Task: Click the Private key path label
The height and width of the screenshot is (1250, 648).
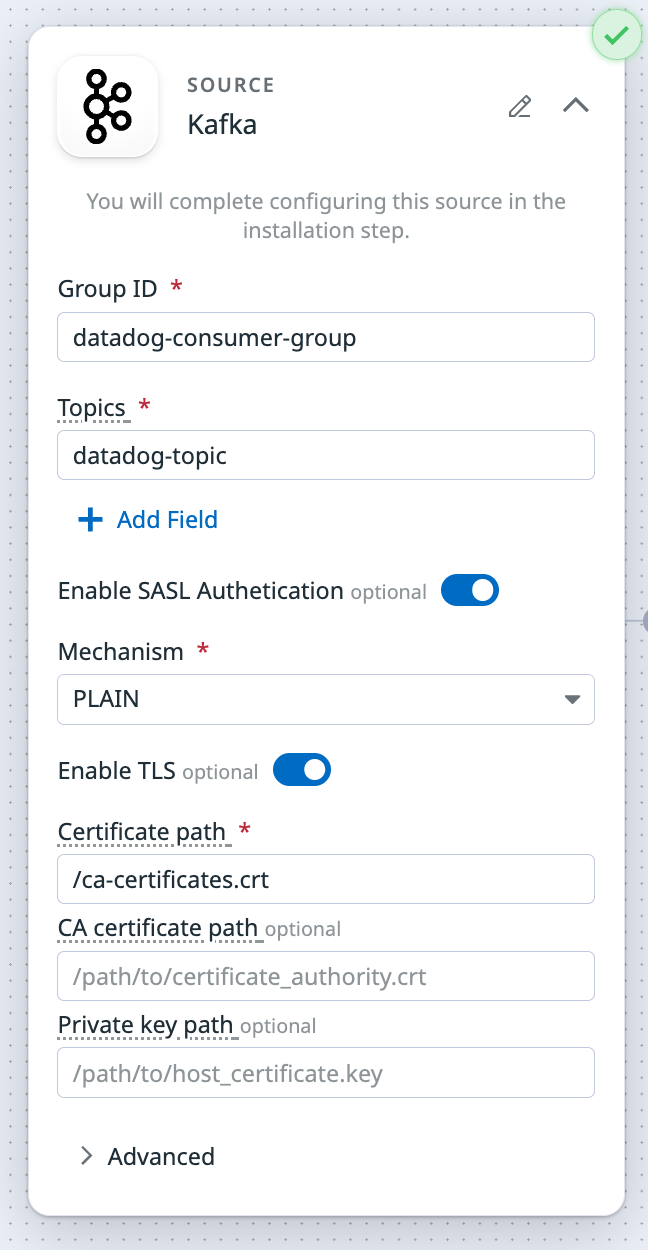Action: (145, 1025)
